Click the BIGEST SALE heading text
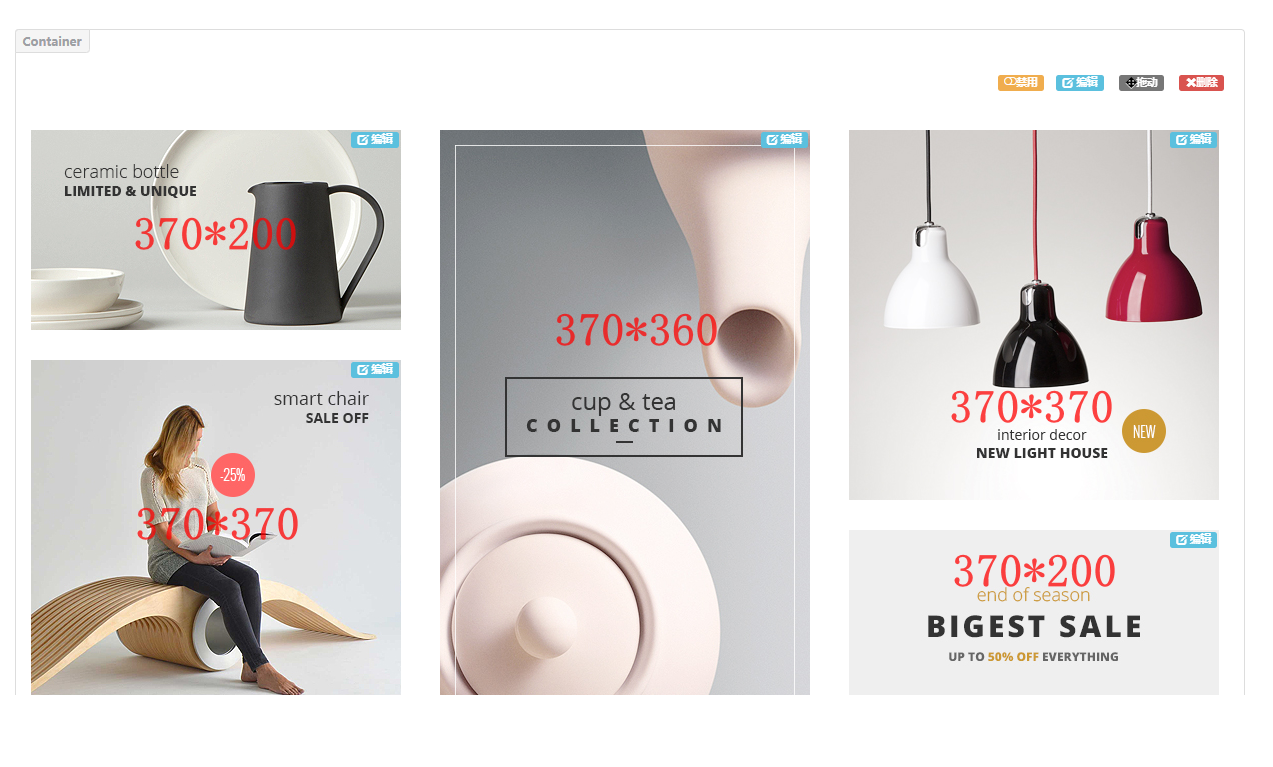This screenshot has height=767, width=1273. coord(1034,627)
